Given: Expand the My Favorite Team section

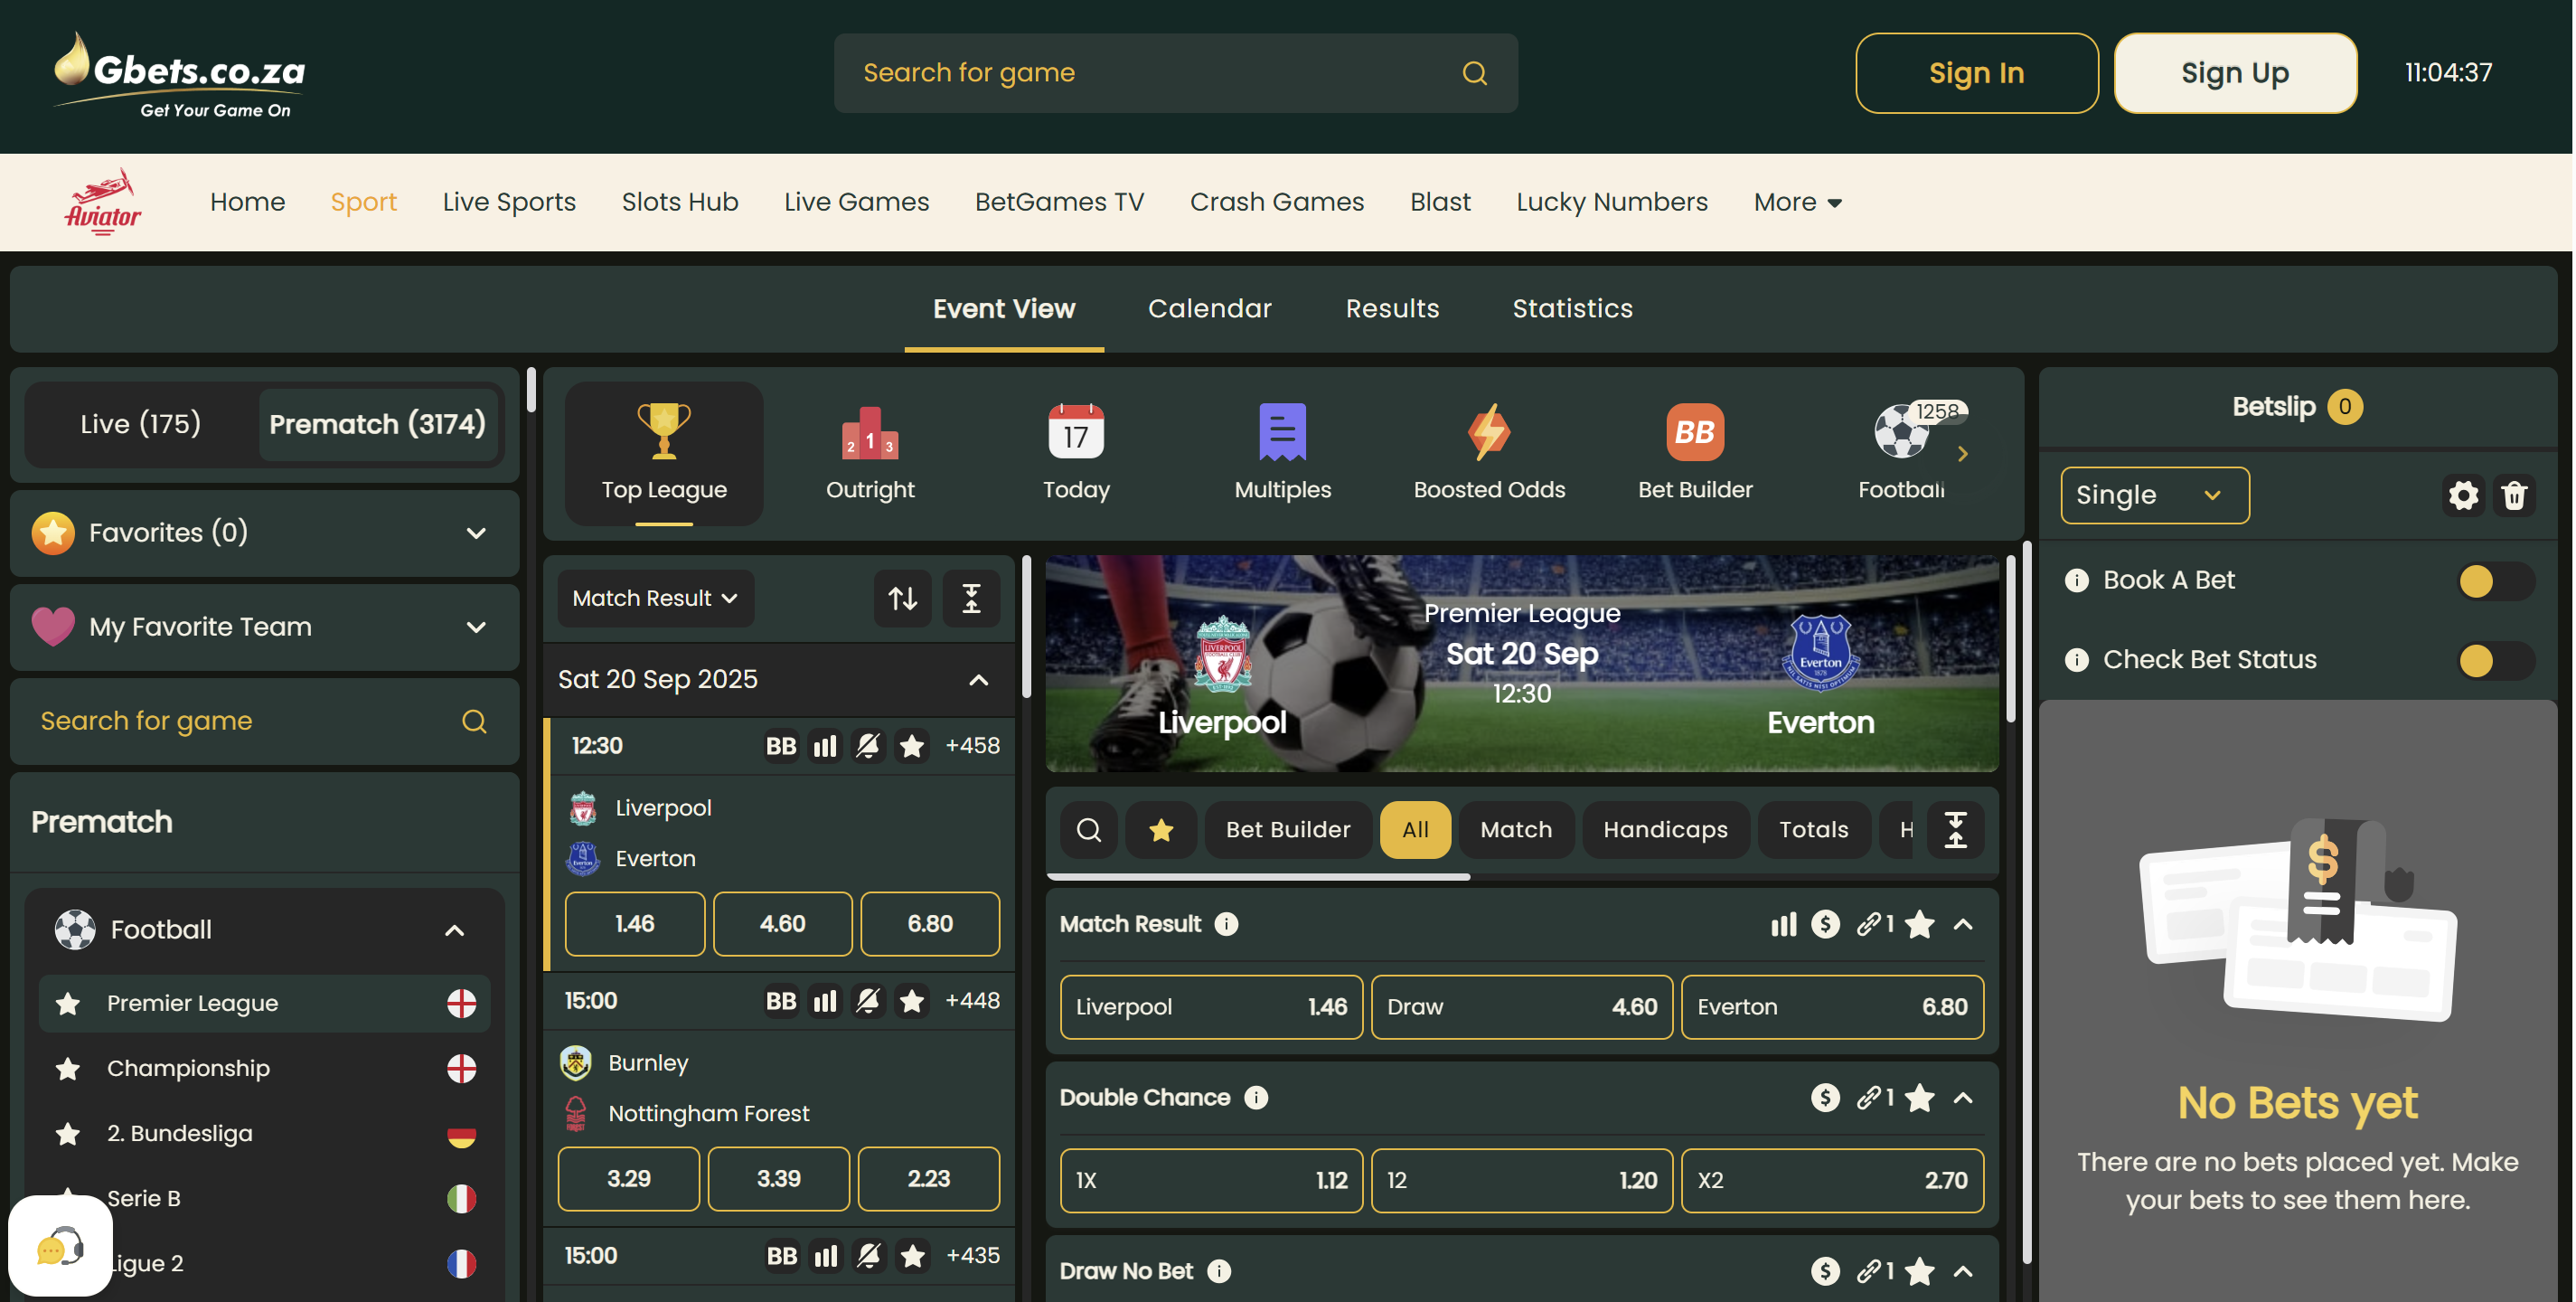Looking at the screenshot, I should tap(265, 627).
